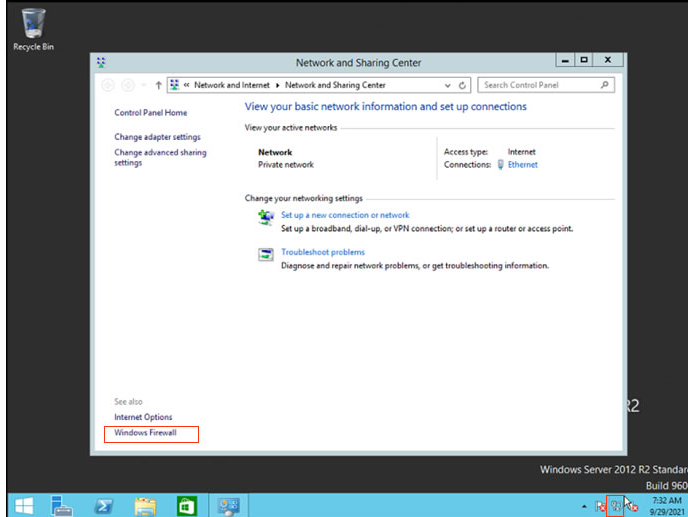The width and height of the screenshot is (688, 517).
Task: Open File Explorer from the taskbar
Action: [146, 505]
